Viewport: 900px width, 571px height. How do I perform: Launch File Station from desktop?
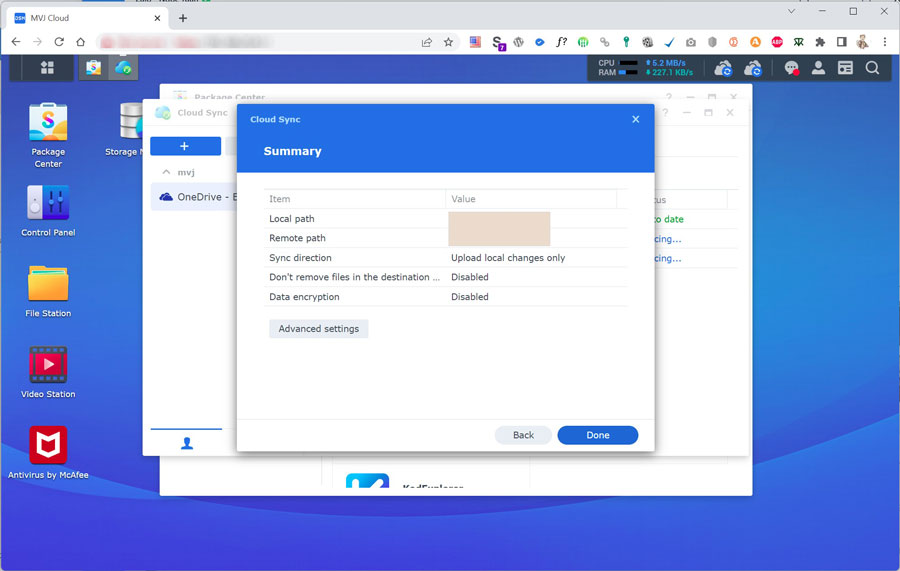[x=48, y=285]
